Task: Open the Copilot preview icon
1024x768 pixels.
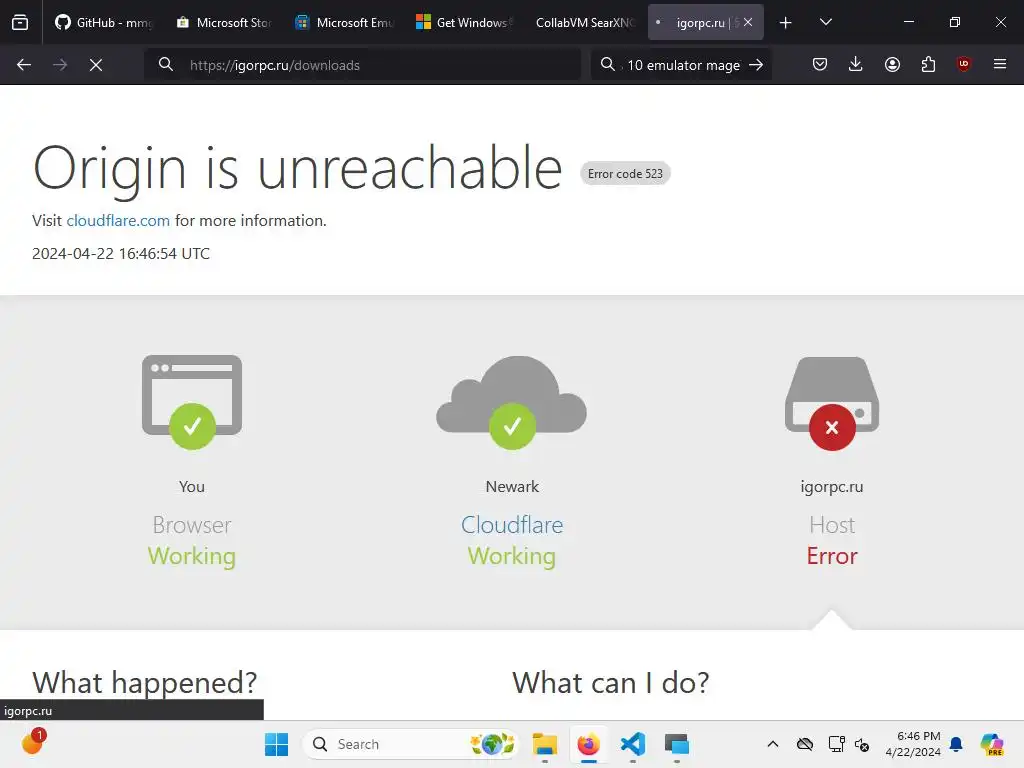Action: coord(992,744)
